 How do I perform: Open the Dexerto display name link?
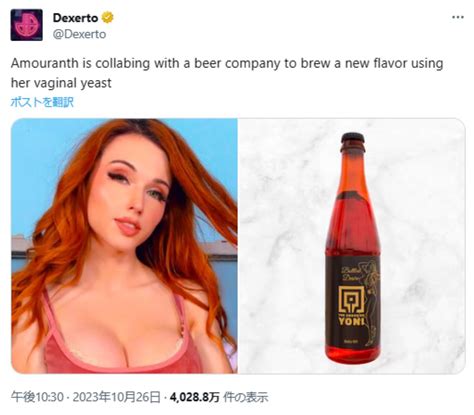pyautogui.click(x=75, y=18)
